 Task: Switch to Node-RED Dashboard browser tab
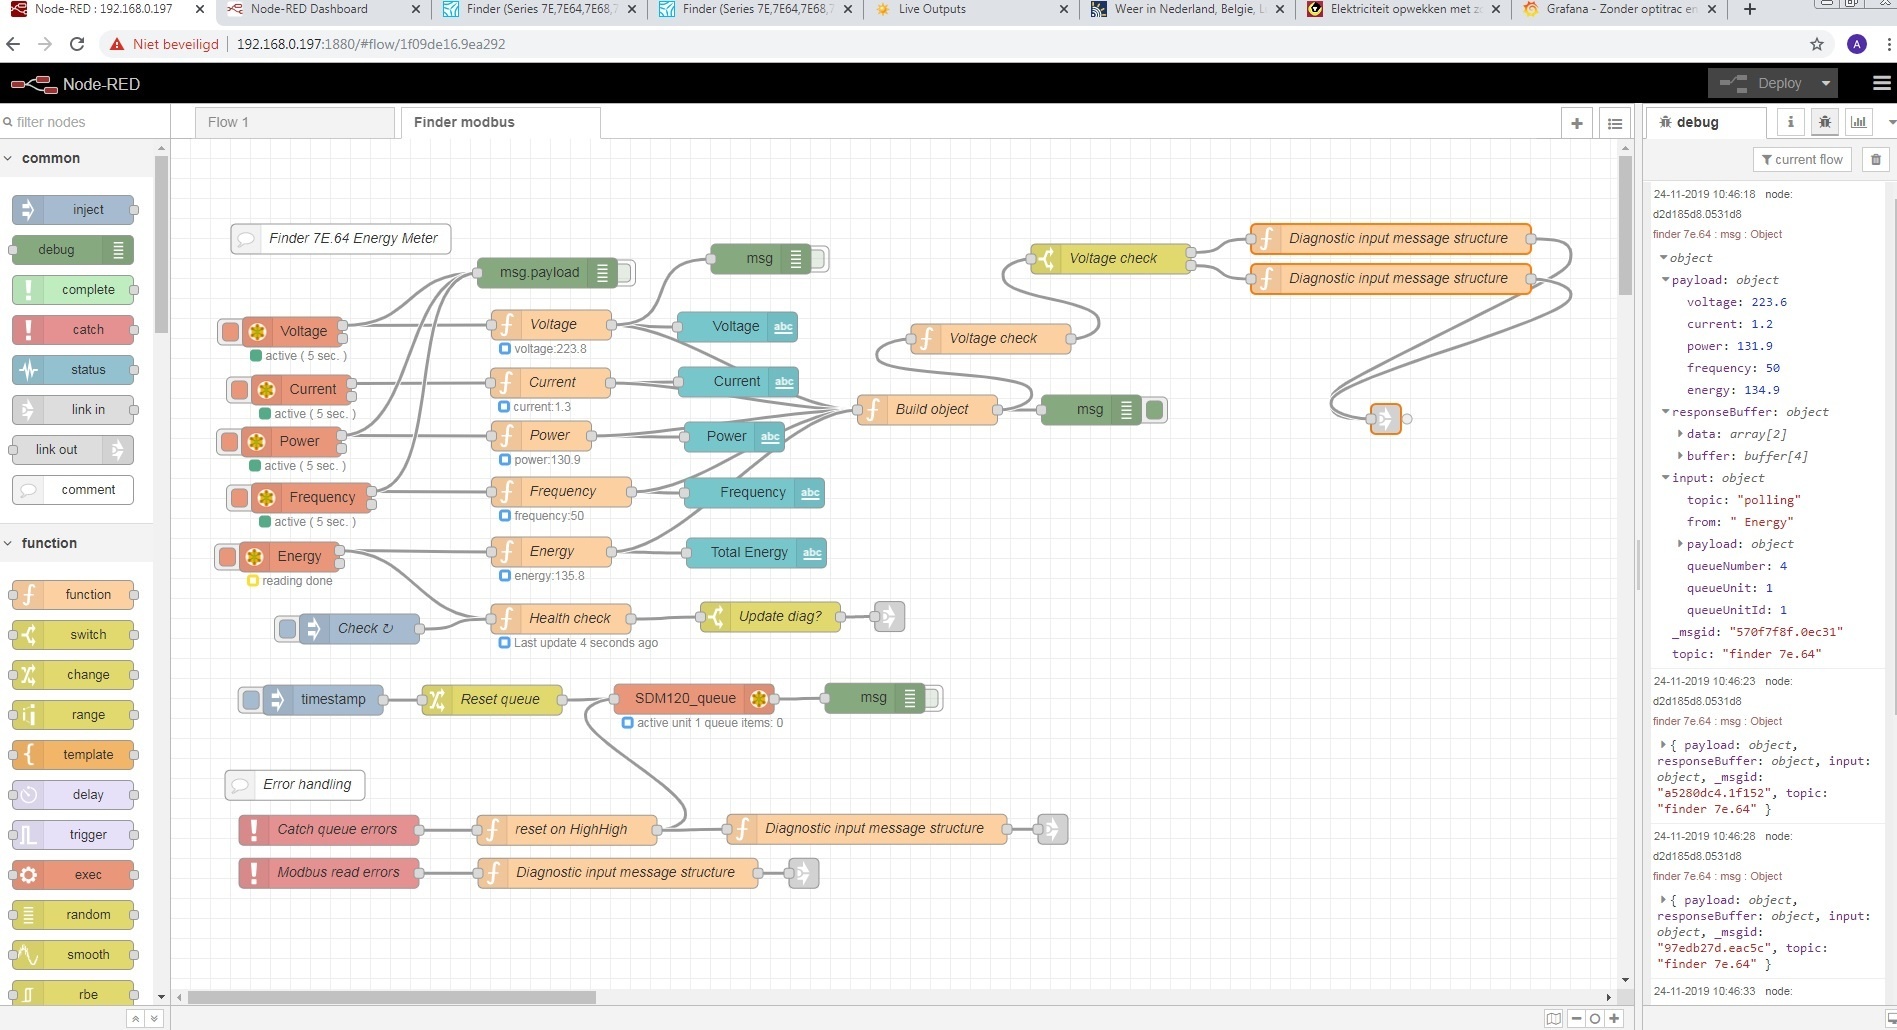click(324, 10)
